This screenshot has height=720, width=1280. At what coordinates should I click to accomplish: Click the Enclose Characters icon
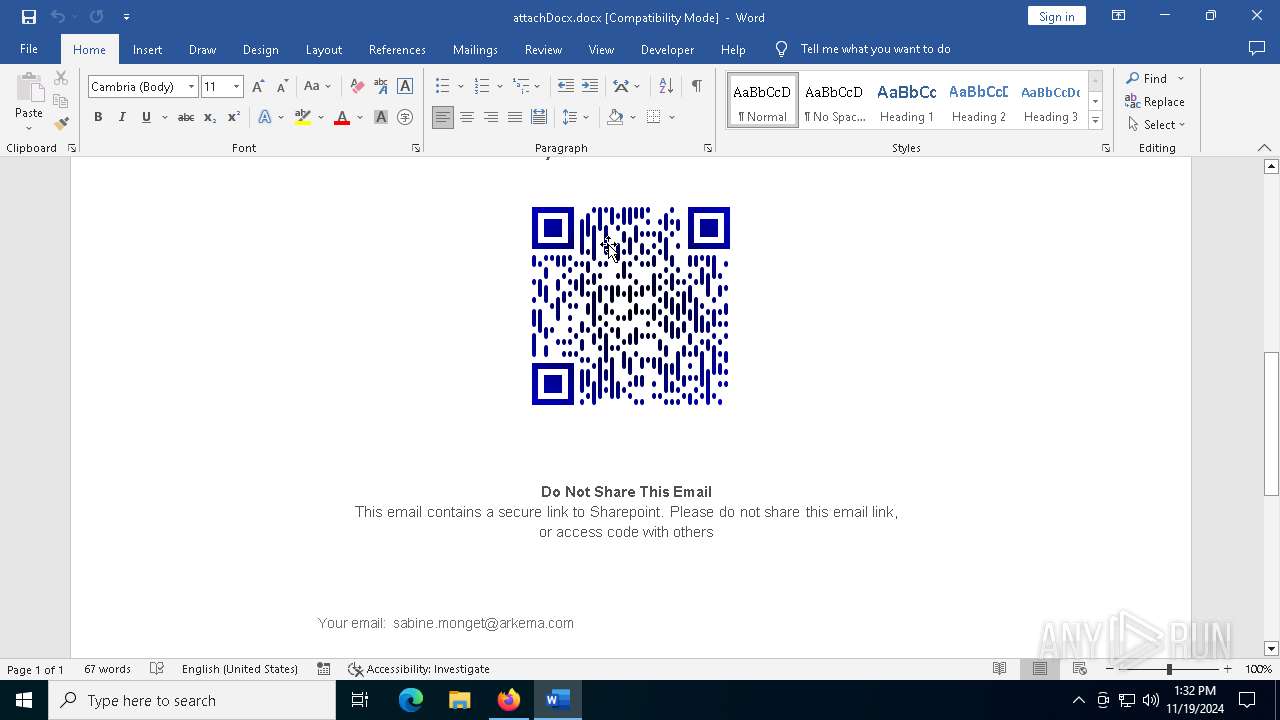pos(405,117)
